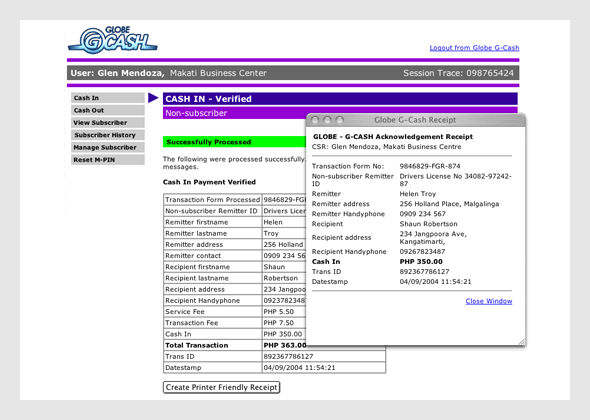The width and height of the screenshot is (590, 420).
Task: Select View Subscriber in sidebar
Action: (108, 123)
